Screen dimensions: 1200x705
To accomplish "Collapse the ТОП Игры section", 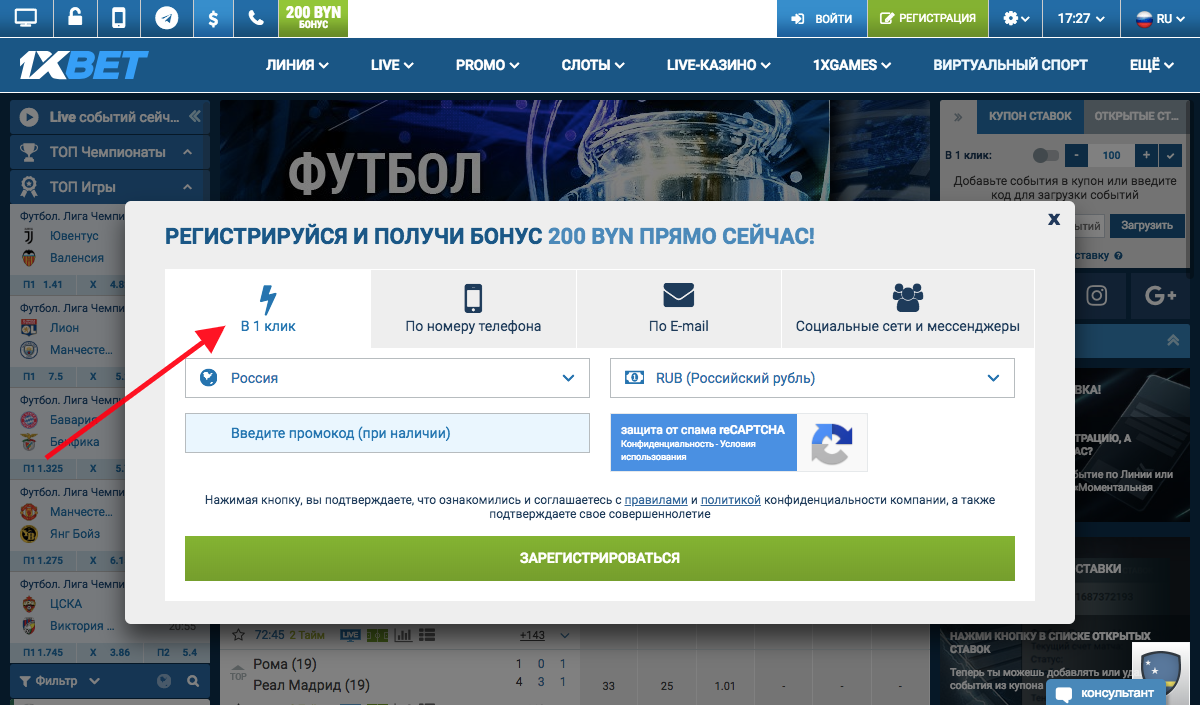I will coord(187,187).
